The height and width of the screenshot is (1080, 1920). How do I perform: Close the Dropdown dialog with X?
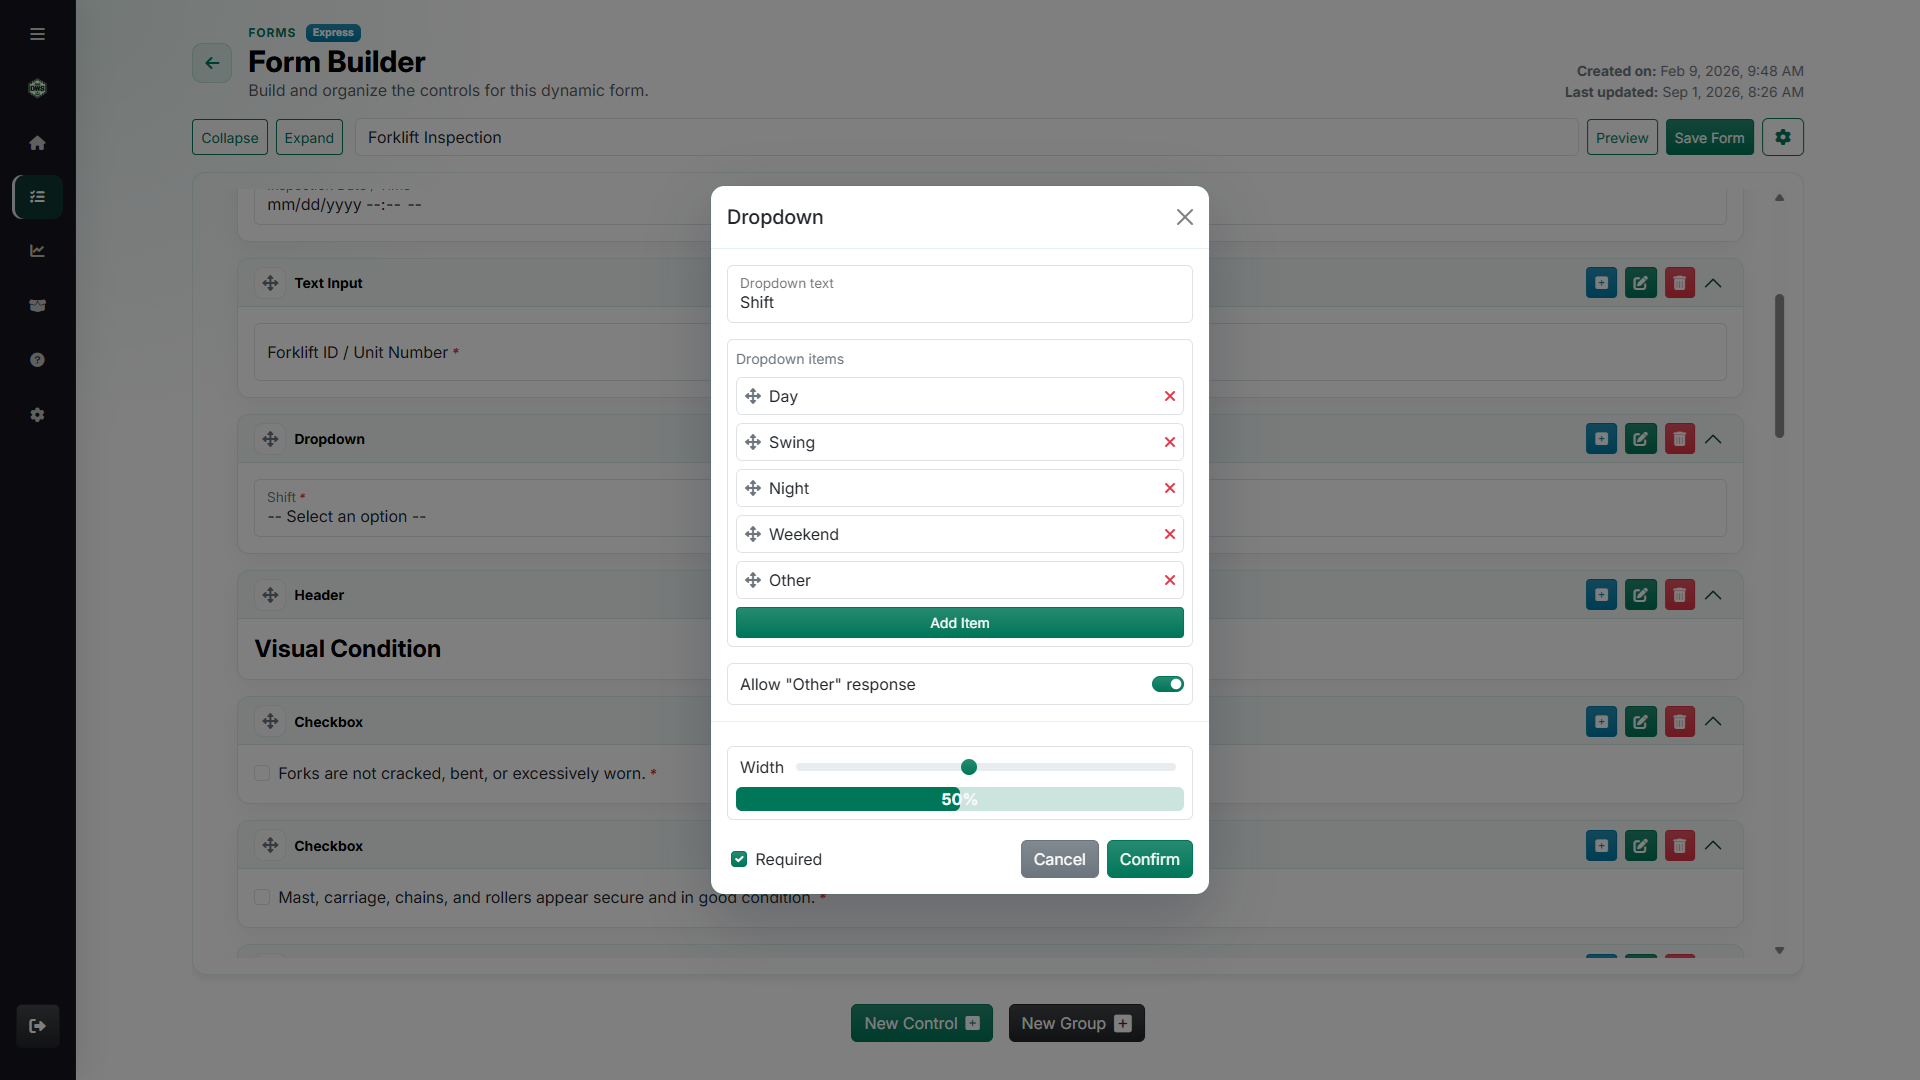[1184, 217]
